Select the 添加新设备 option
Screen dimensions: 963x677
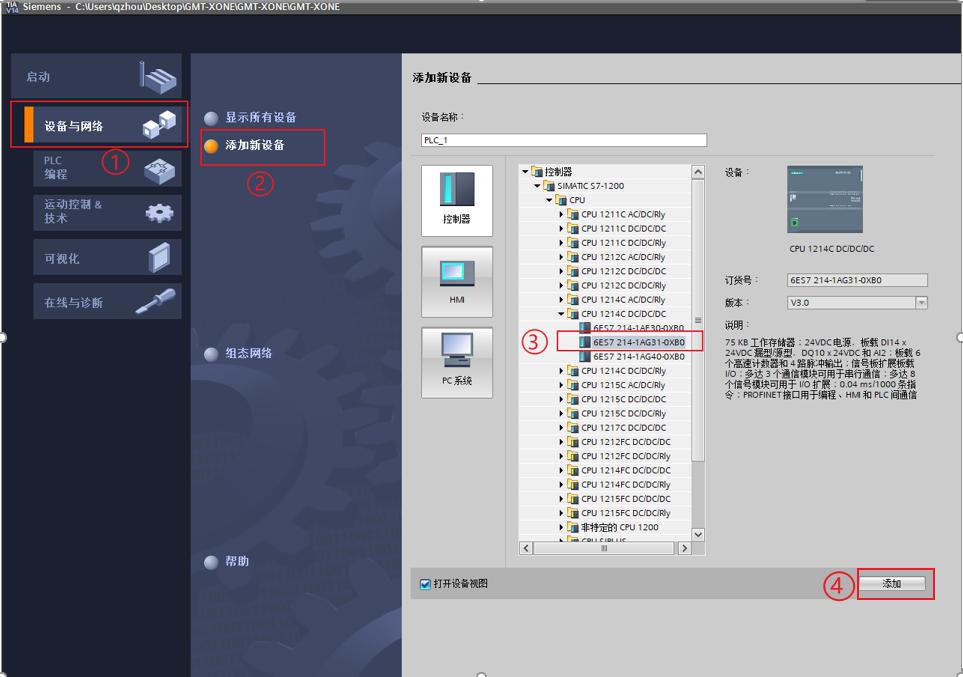tap(256, 147)
